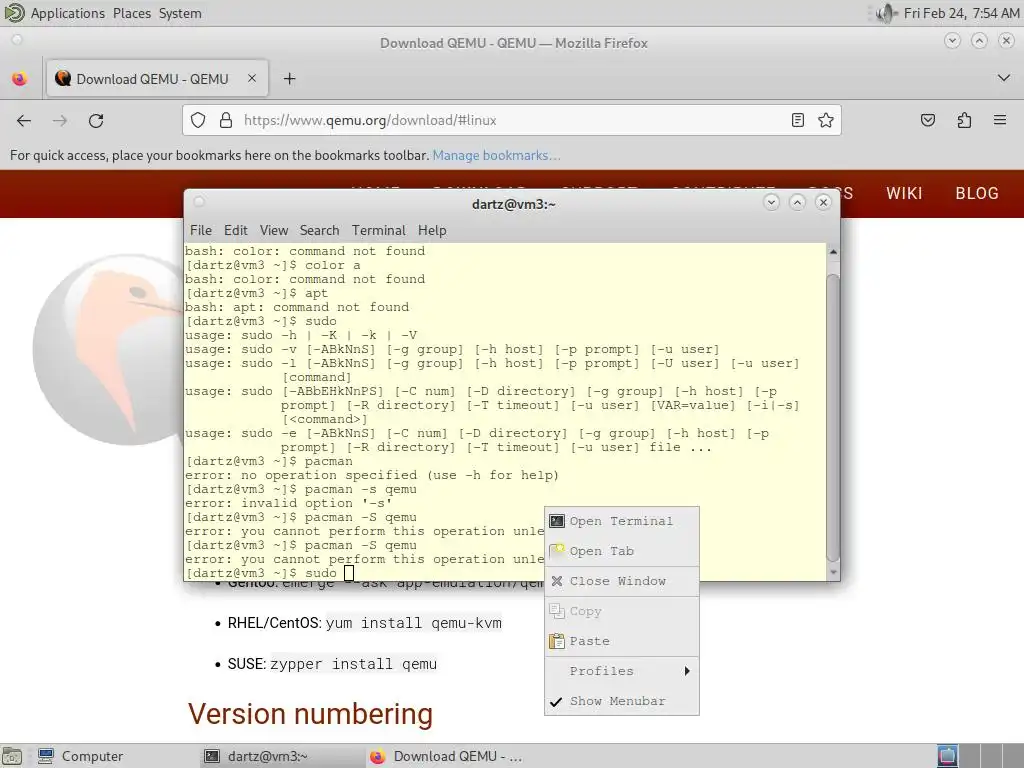
Task: Reload the QEMU download page
Action: [x=96, y=120]
